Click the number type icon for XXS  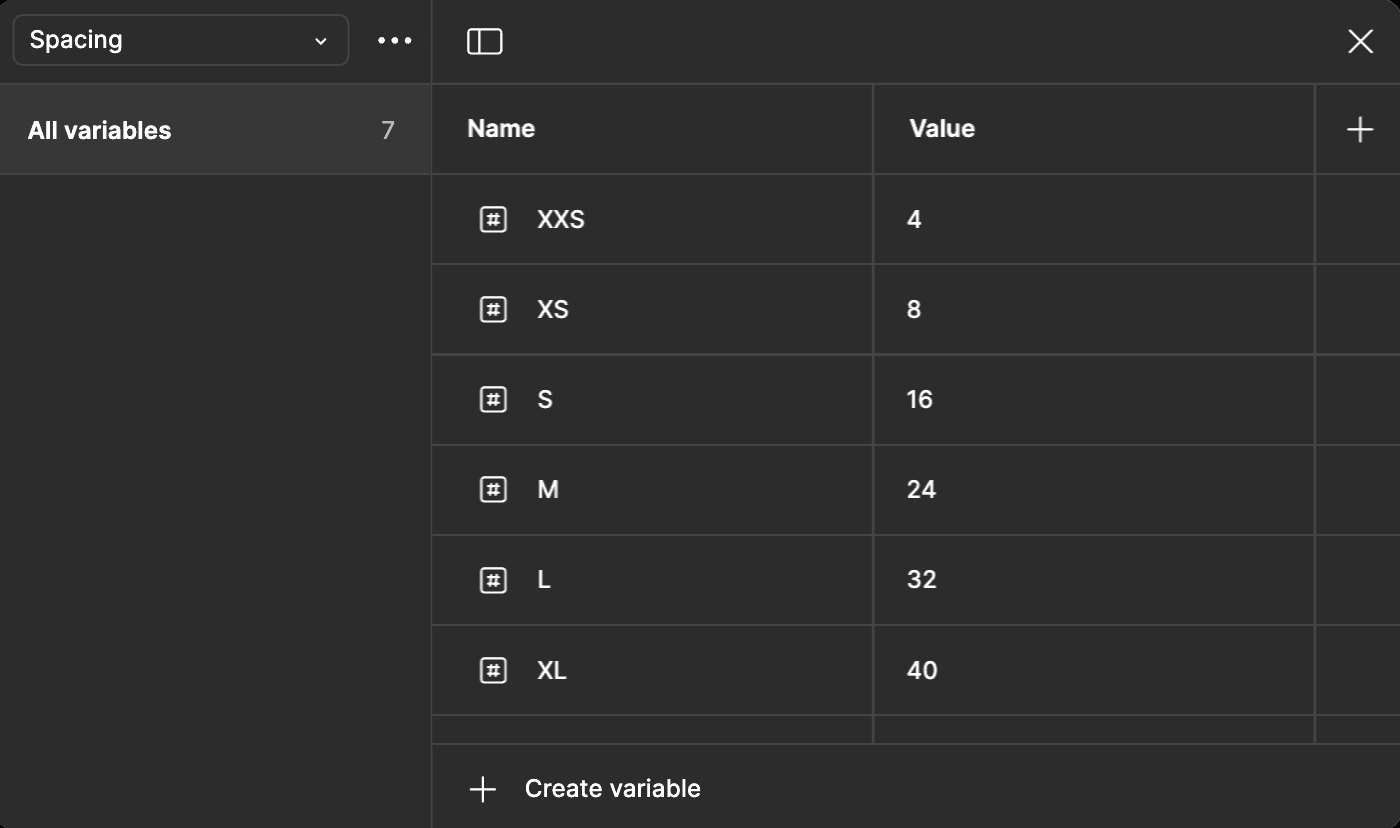tap(493, 219)
